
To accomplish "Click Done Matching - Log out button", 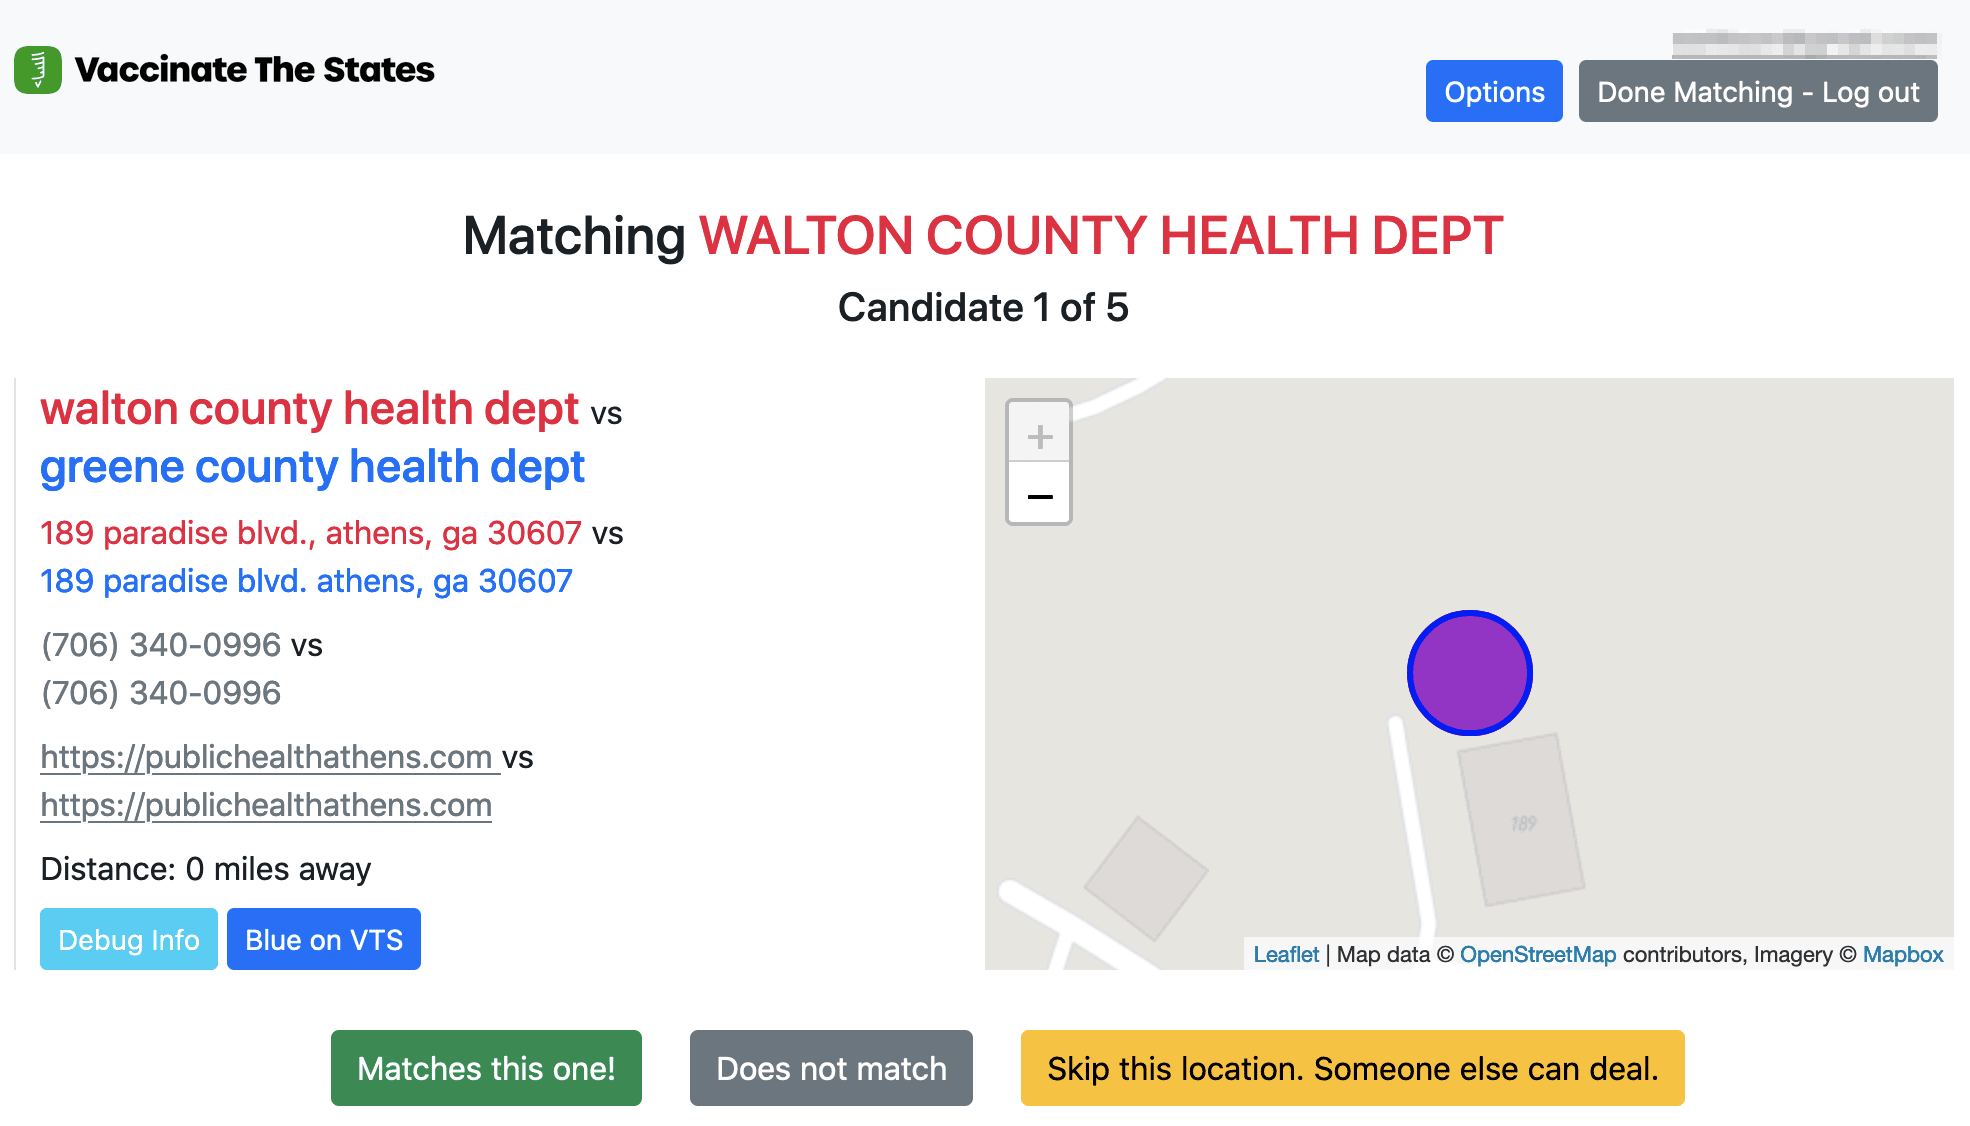I will (x=1758, y=91).
